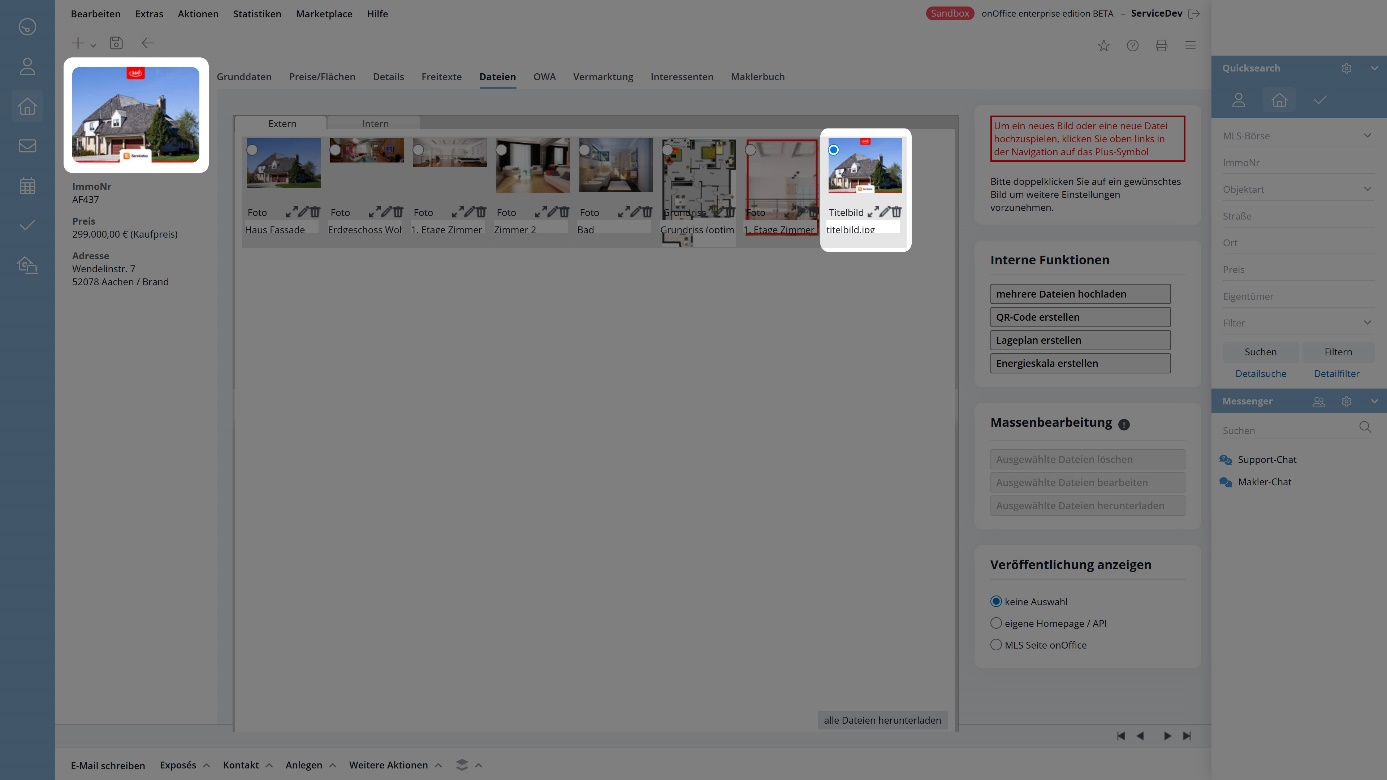The height and width of the screenshot is (780, 1387).
Task: Mark record as favorite with star icon
Action: [1104, 46]
